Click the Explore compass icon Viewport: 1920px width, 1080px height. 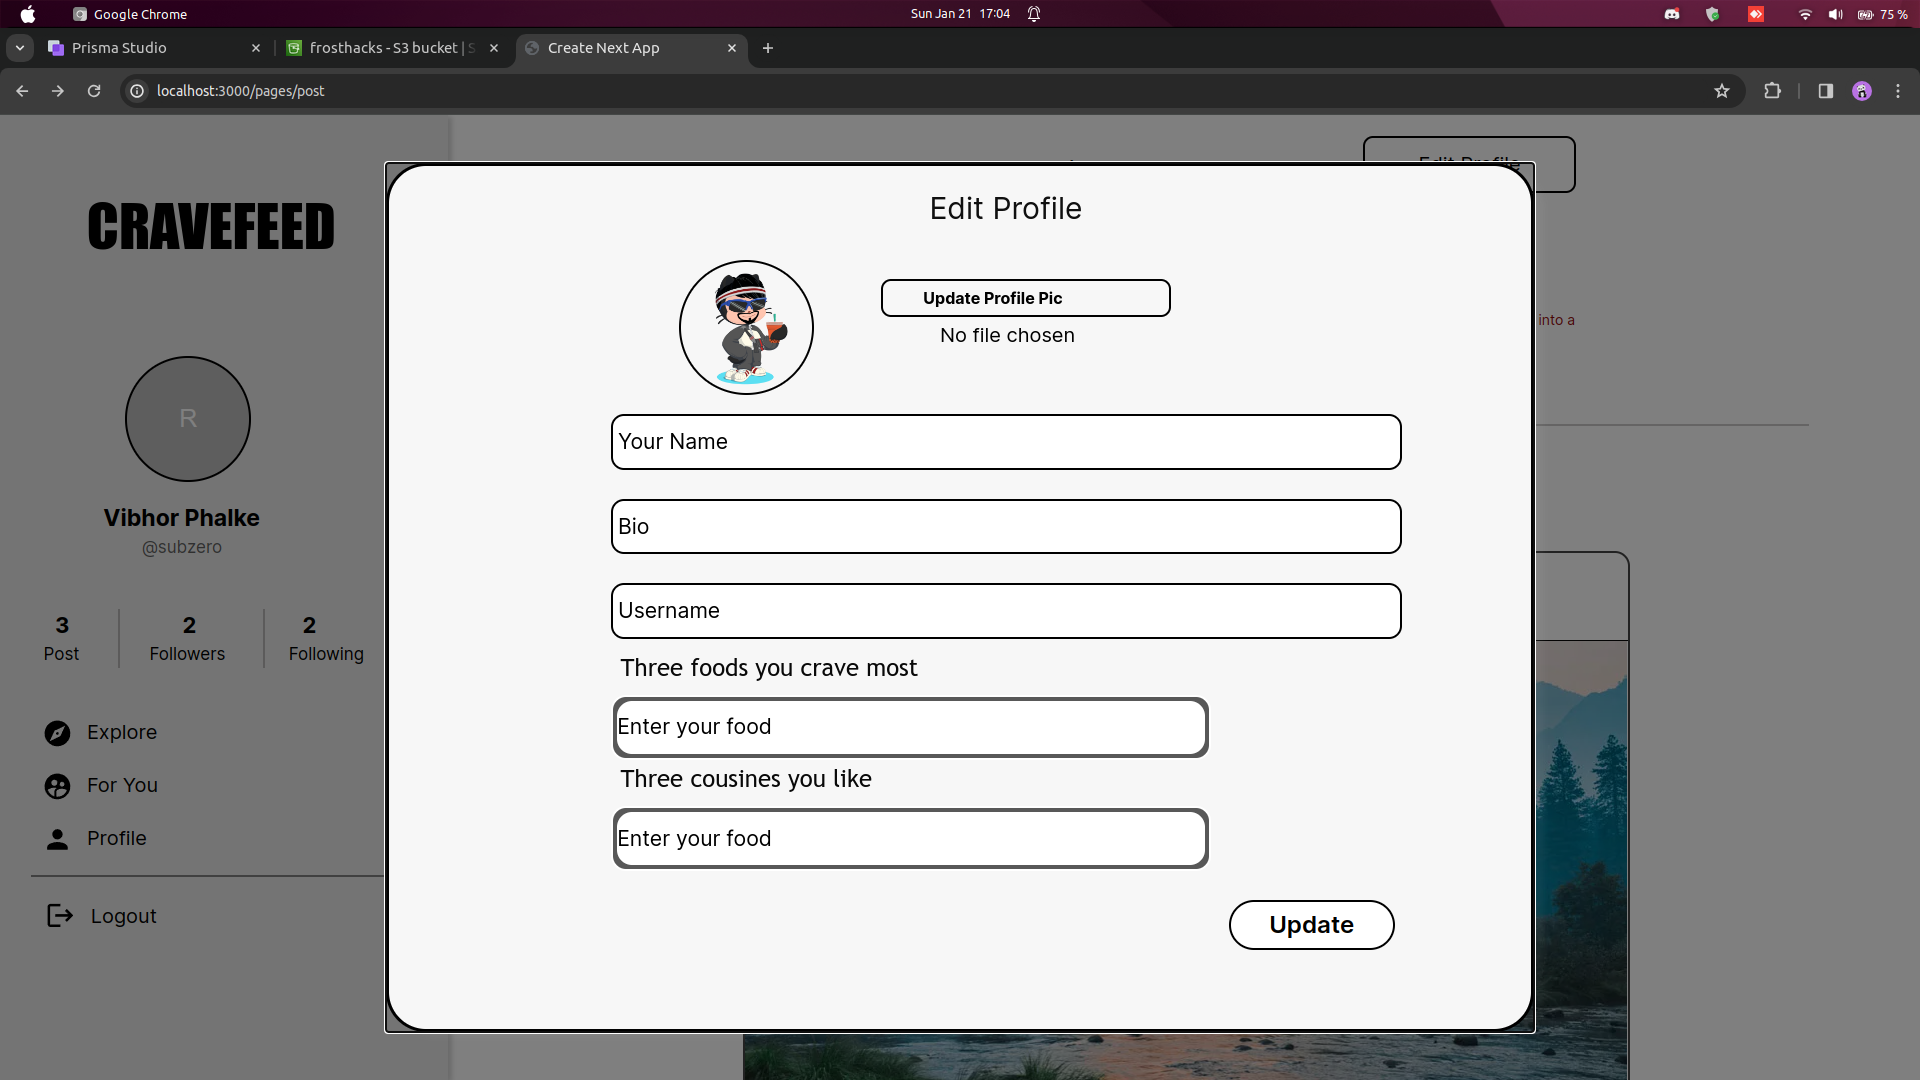tap(58, 733)
